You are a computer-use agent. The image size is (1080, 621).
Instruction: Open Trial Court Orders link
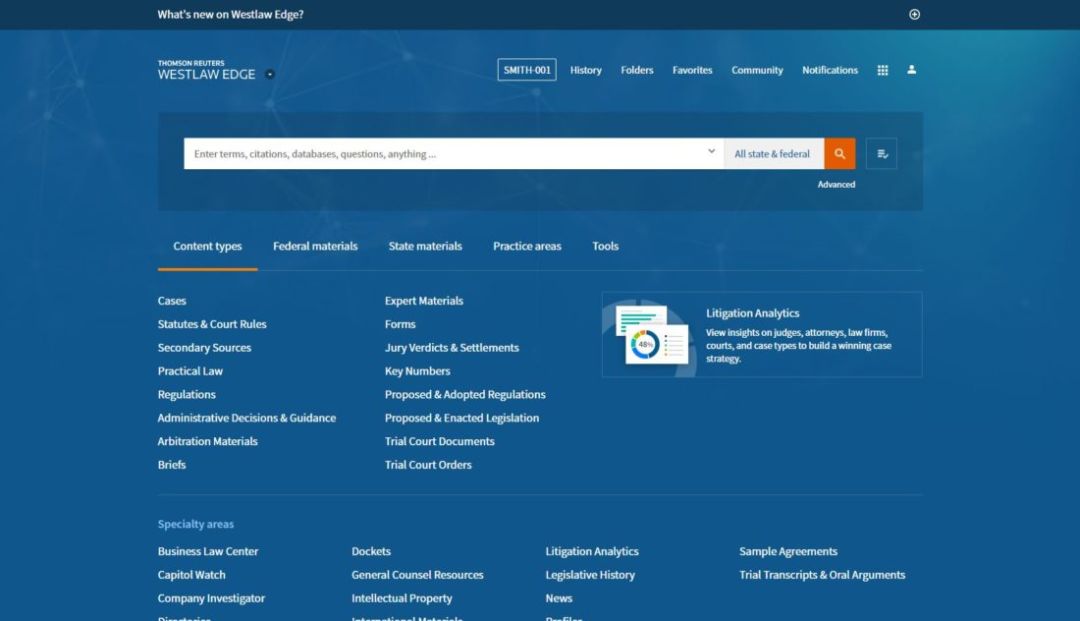click(x=428, y=465)
